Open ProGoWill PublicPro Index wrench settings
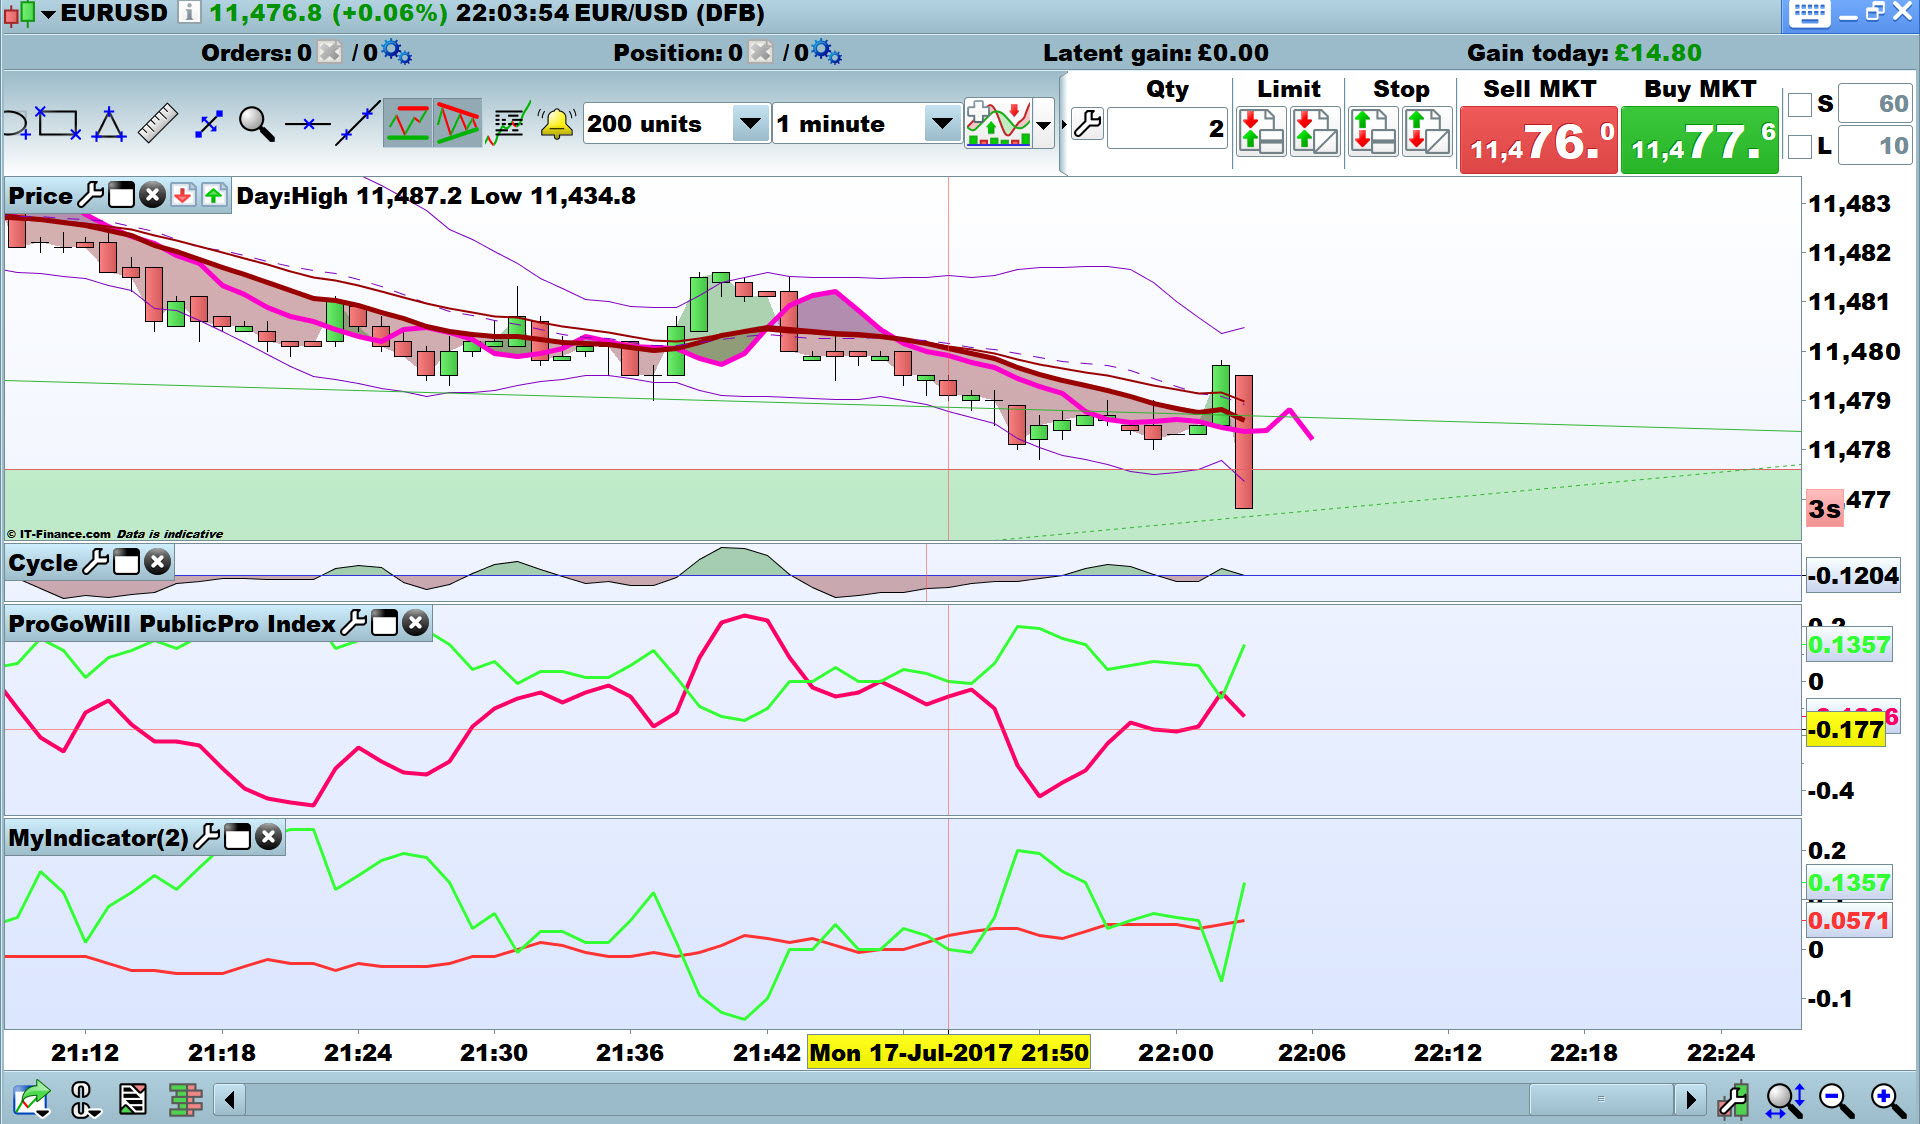 [x=353, y=624]
